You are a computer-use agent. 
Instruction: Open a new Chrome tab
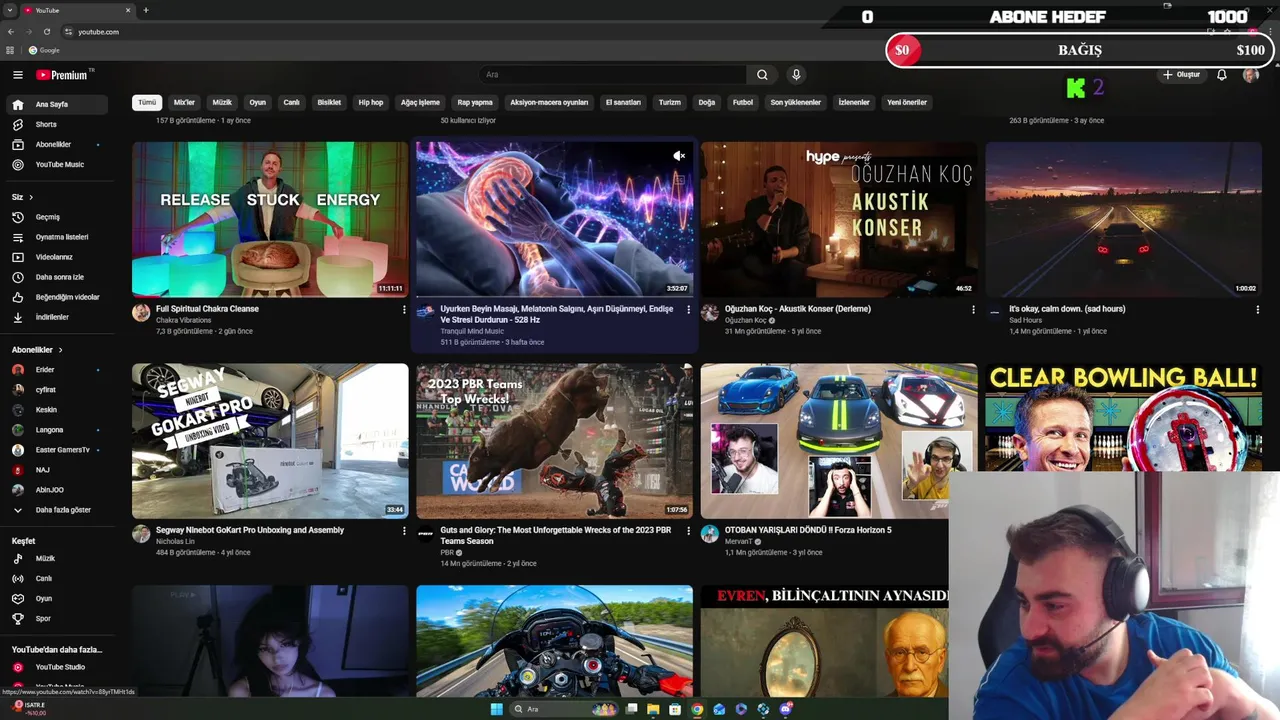[146, 10]
